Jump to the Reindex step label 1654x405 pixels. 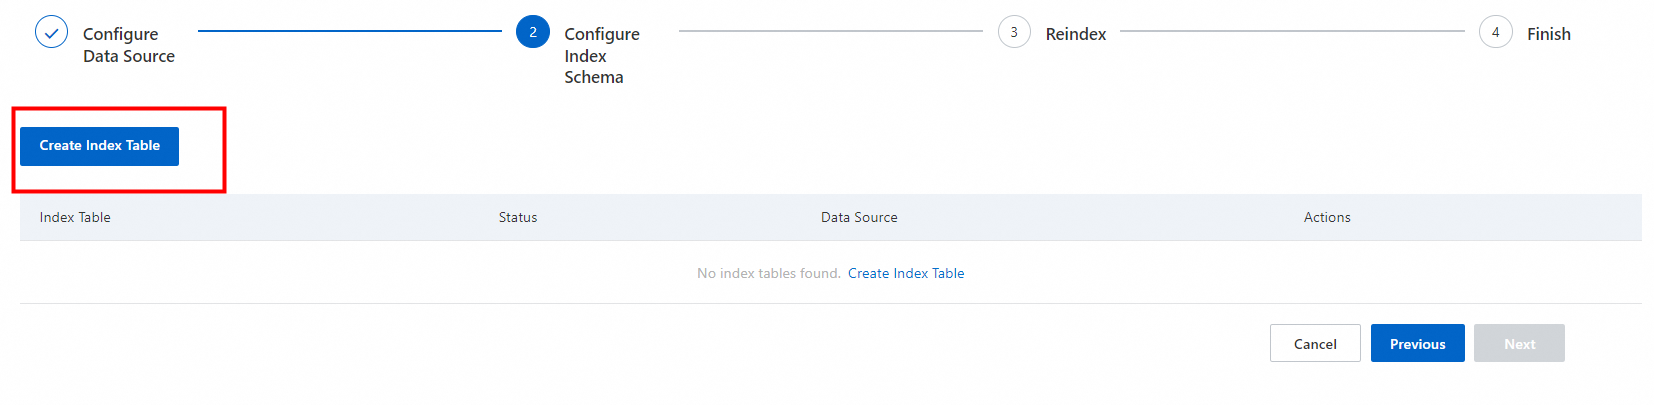coord(1075,34)
